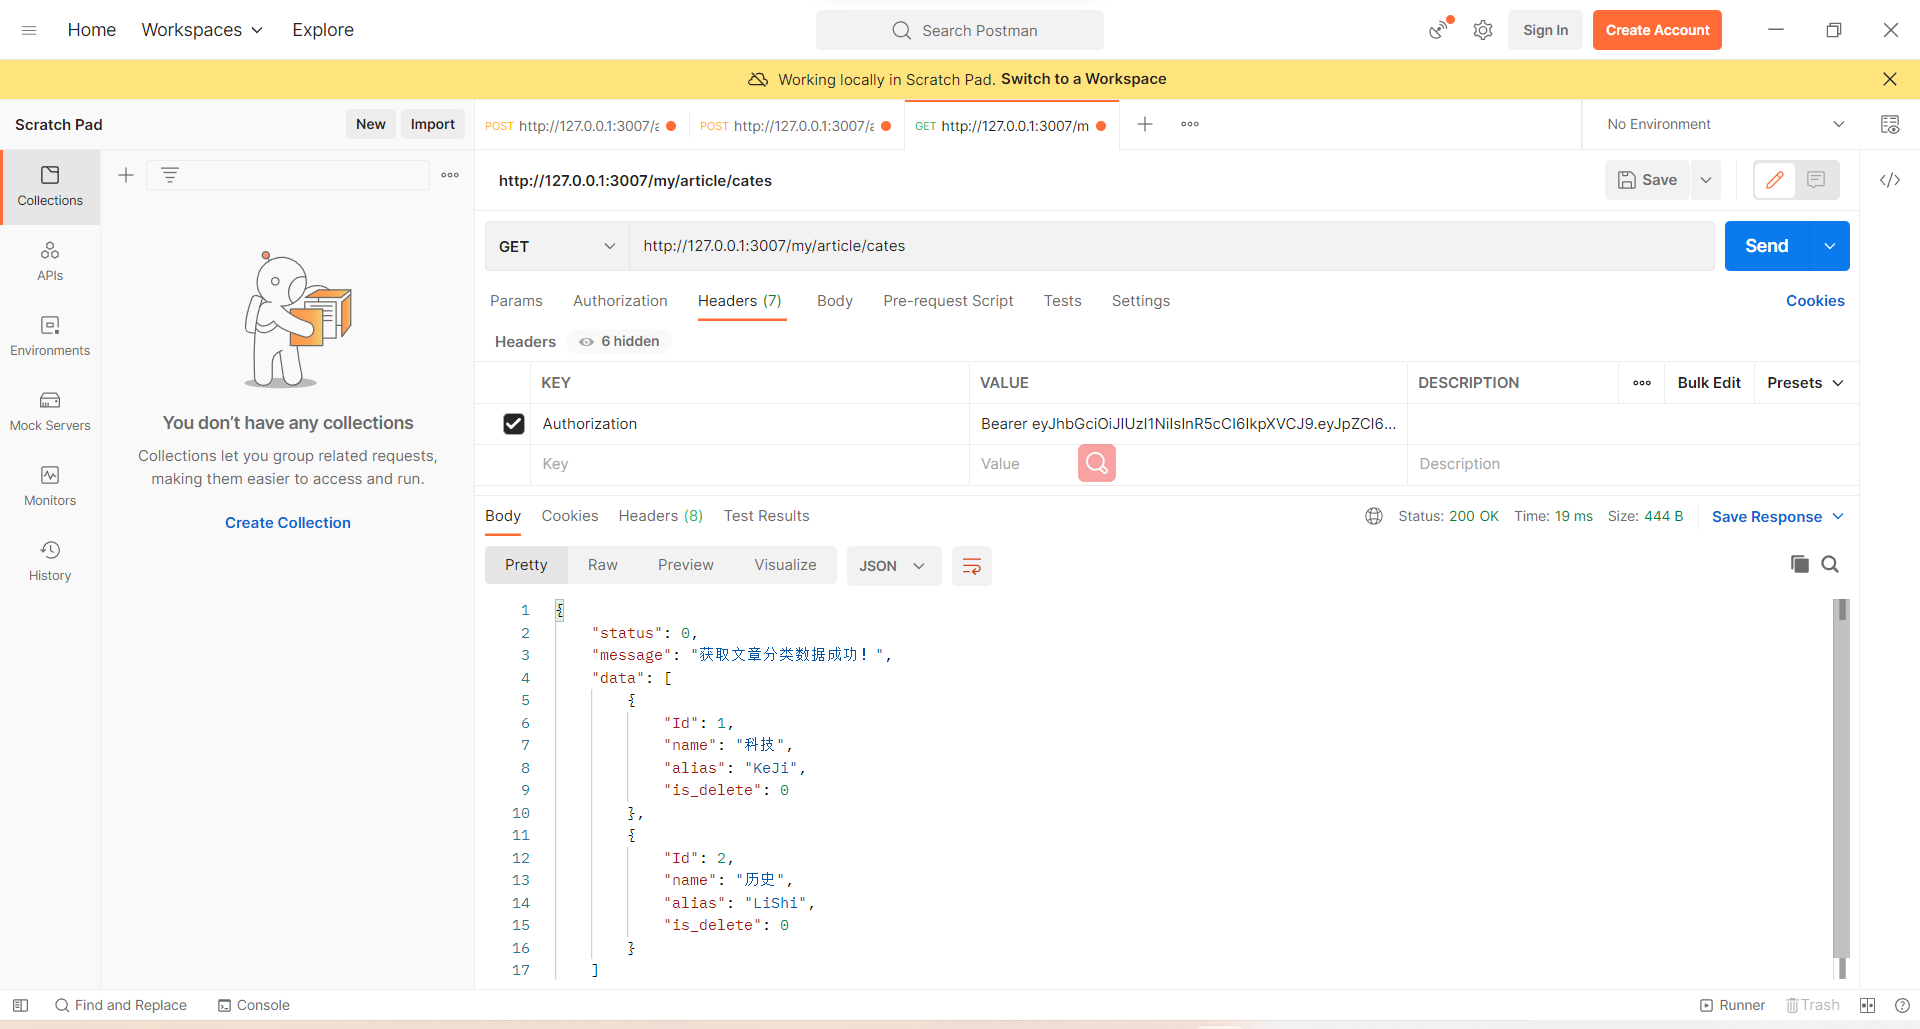1920x1029 pixels.
Task: Click the Switch to a Workspace link
Action: tap(1083, 79)
